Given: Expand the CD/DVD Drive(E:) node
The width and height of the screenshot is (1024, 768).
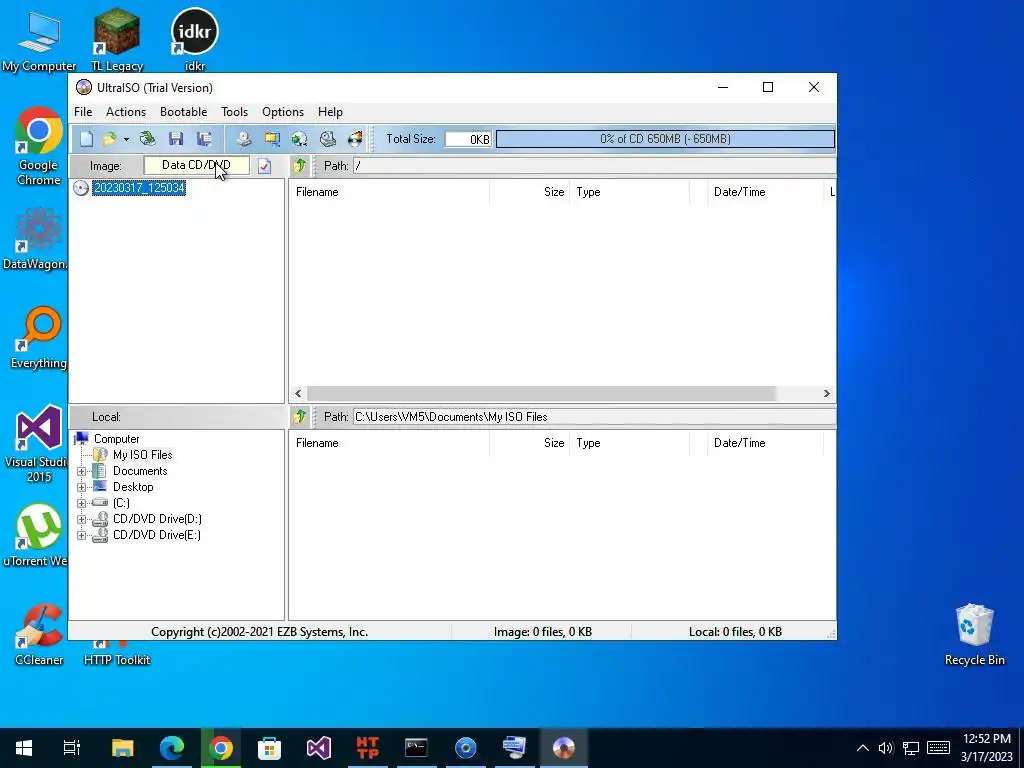Looking at the screenshot, I should coord(82,536).
